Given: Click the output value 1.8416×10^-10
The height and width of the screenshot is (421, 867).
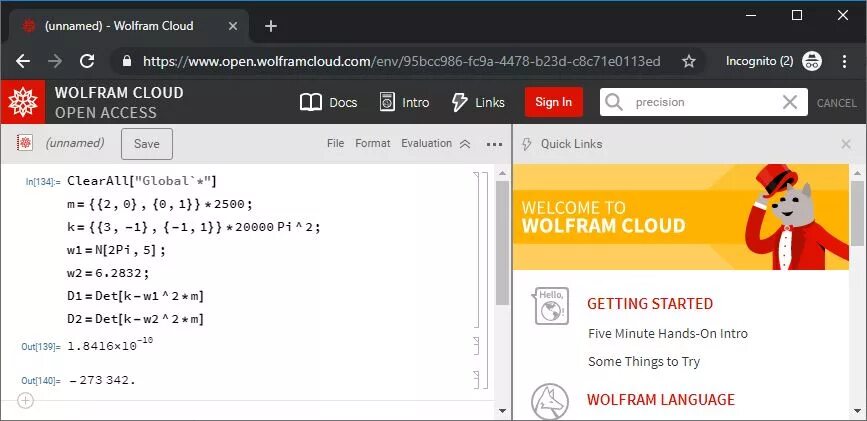Looking at the screenshot, I should [x=110, y=345].
